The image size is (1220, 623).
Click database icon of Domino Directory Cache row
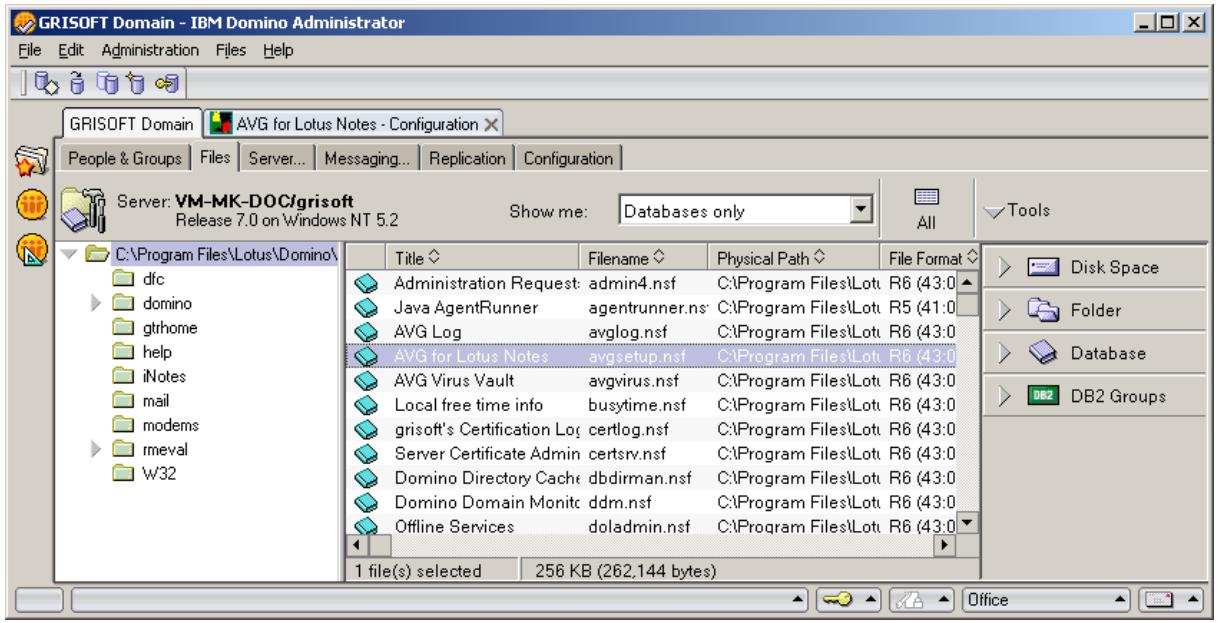[x=366, y=477]
